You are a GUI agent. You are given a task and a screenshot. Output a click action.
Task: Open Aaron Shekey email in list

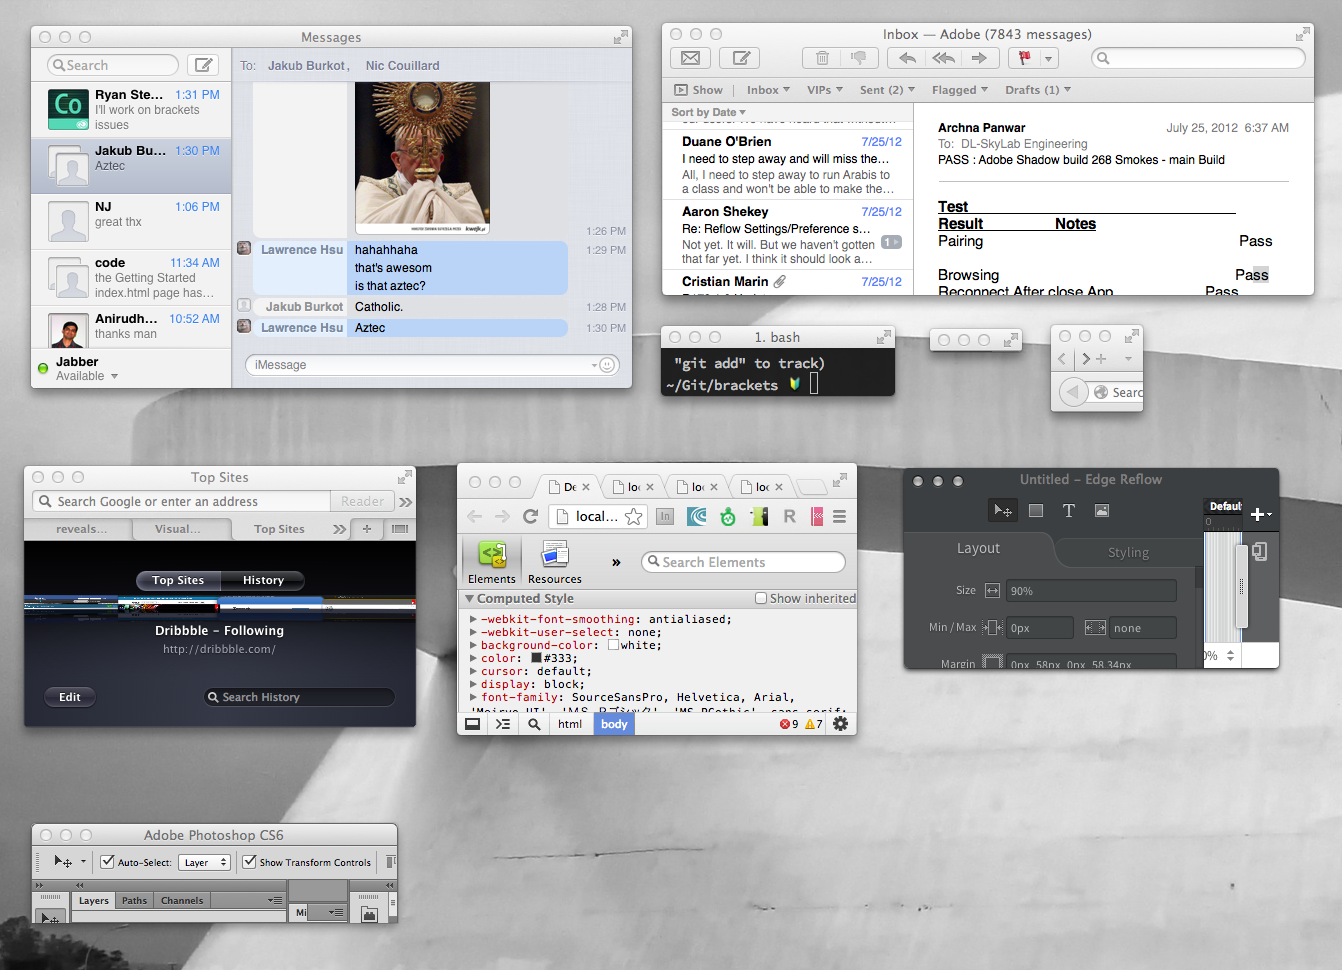(787, 234)
